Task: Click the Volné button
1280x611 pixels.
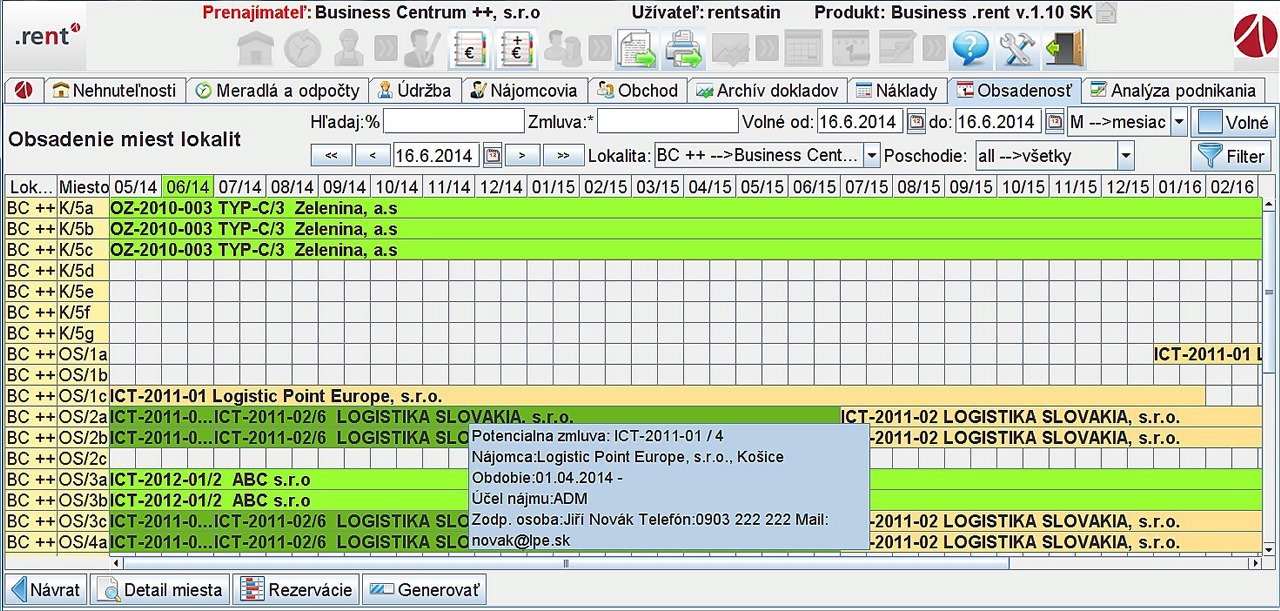Action: click(1233, 122)
